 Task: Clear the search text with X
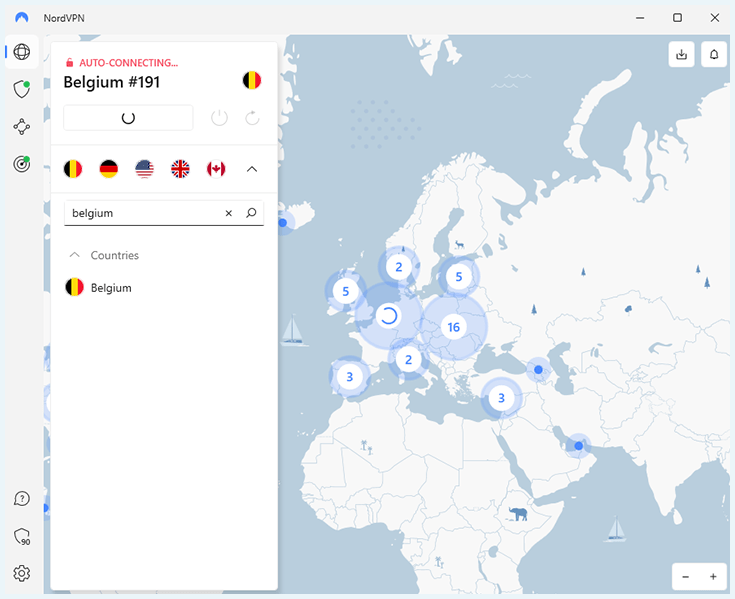coord(229,213)
